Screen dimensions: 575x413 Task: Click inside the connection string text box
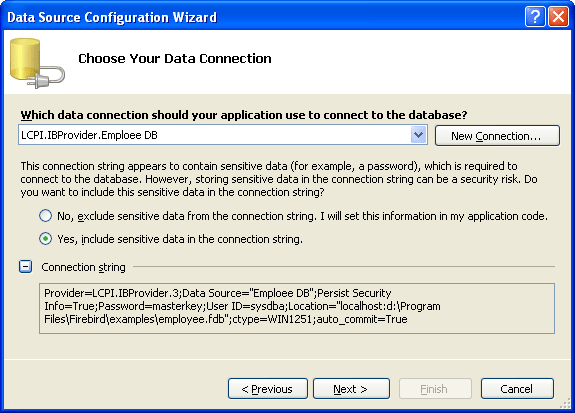[297, 308]
